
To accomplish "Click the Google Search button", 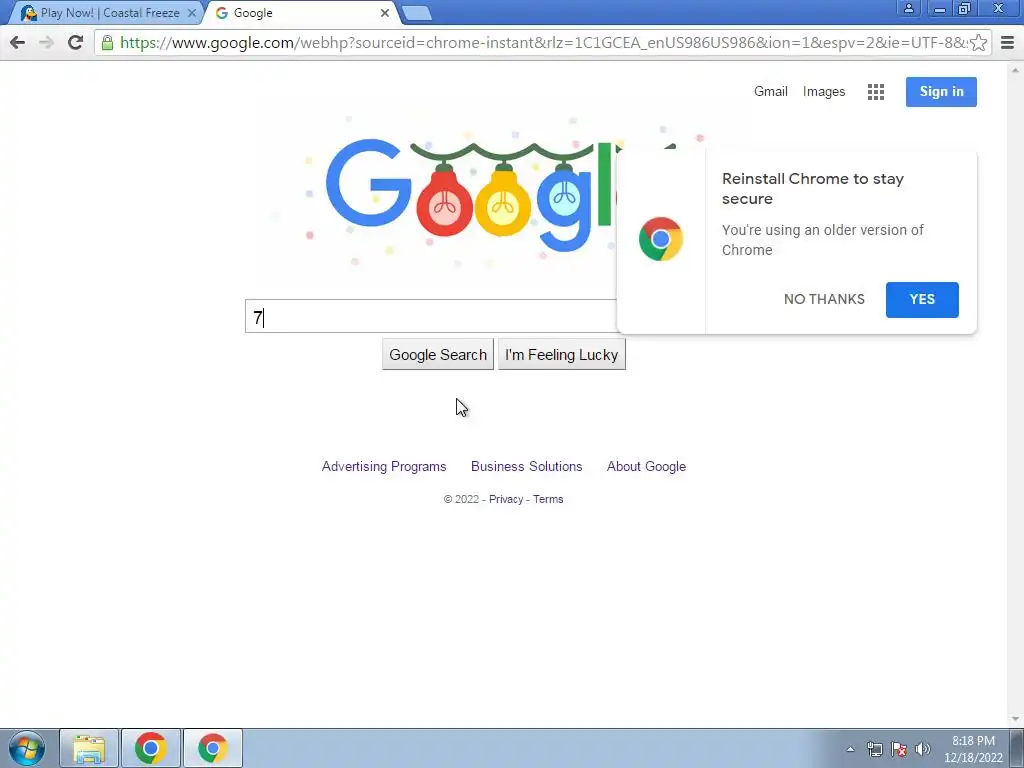I will coord(438,355).
